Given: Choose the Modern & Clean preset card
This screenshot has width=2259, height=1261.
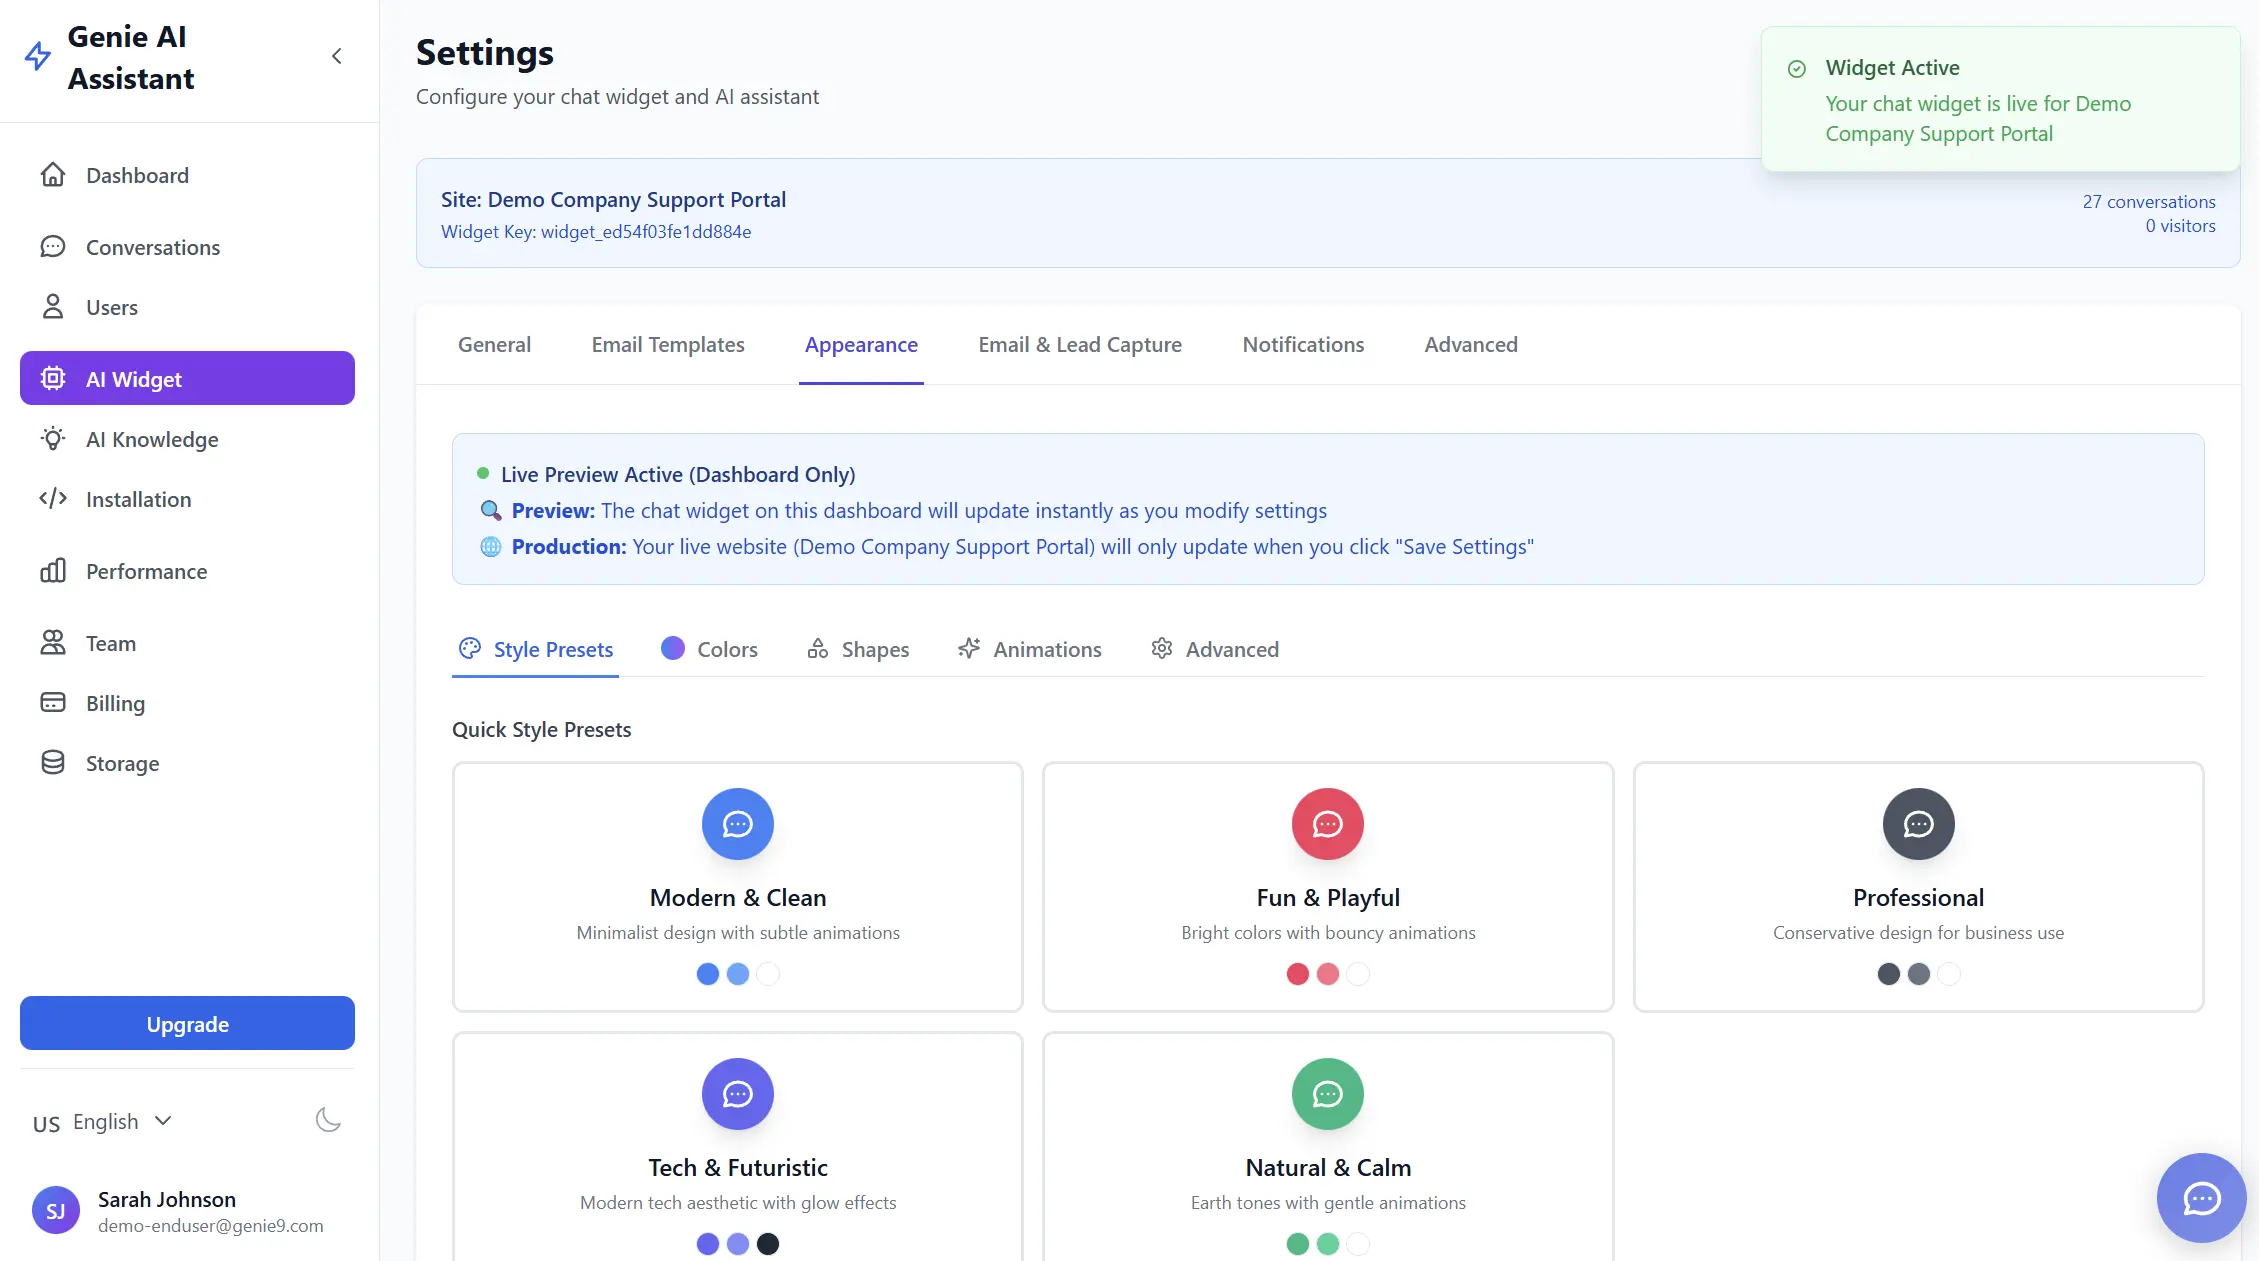Looking at the screenshot, I should (x=737, y=886).
